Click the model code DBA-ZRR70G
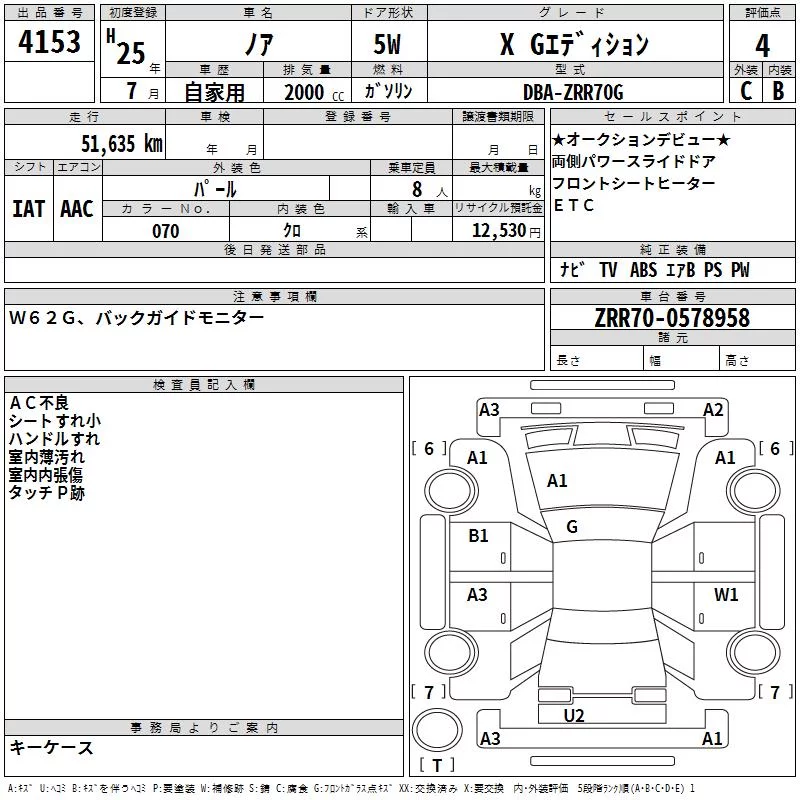800x800 pixels. coord(573,92)
